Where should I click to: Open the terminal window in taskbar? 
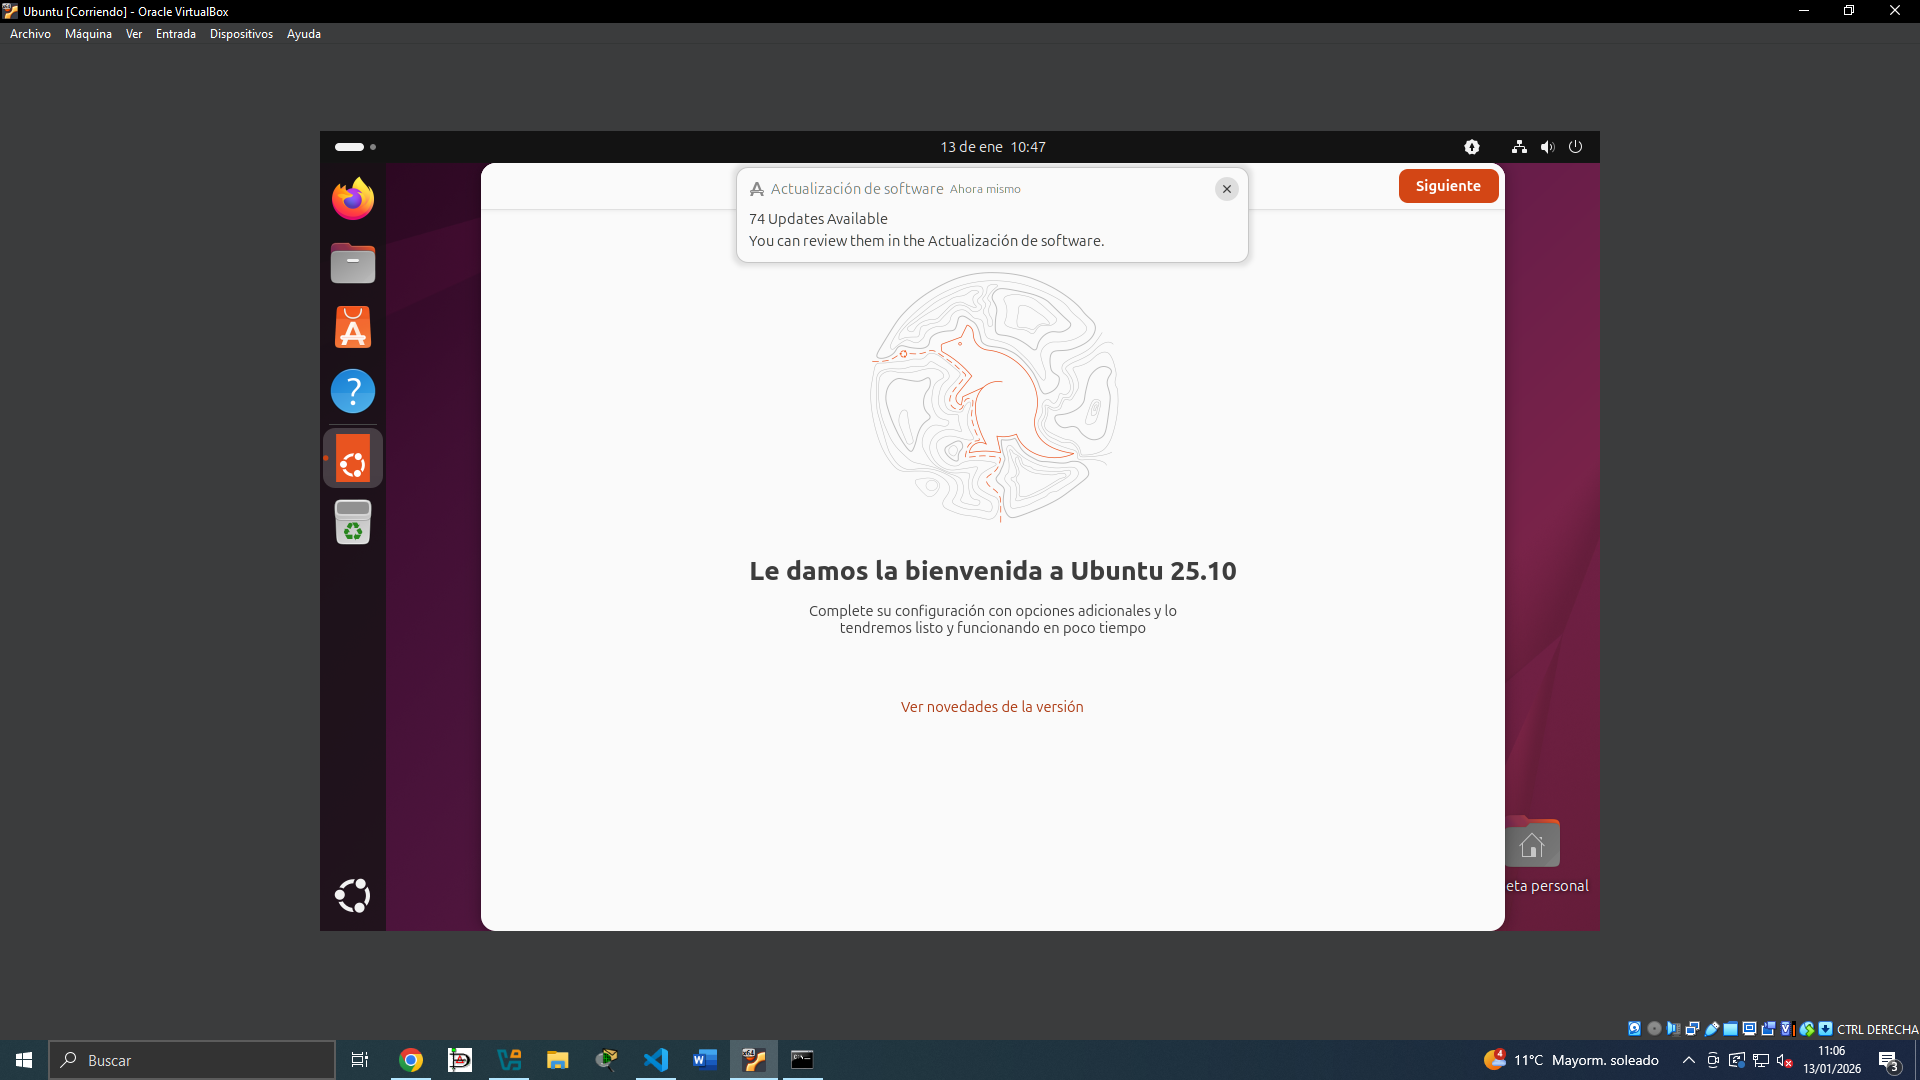pos(803,1060)
